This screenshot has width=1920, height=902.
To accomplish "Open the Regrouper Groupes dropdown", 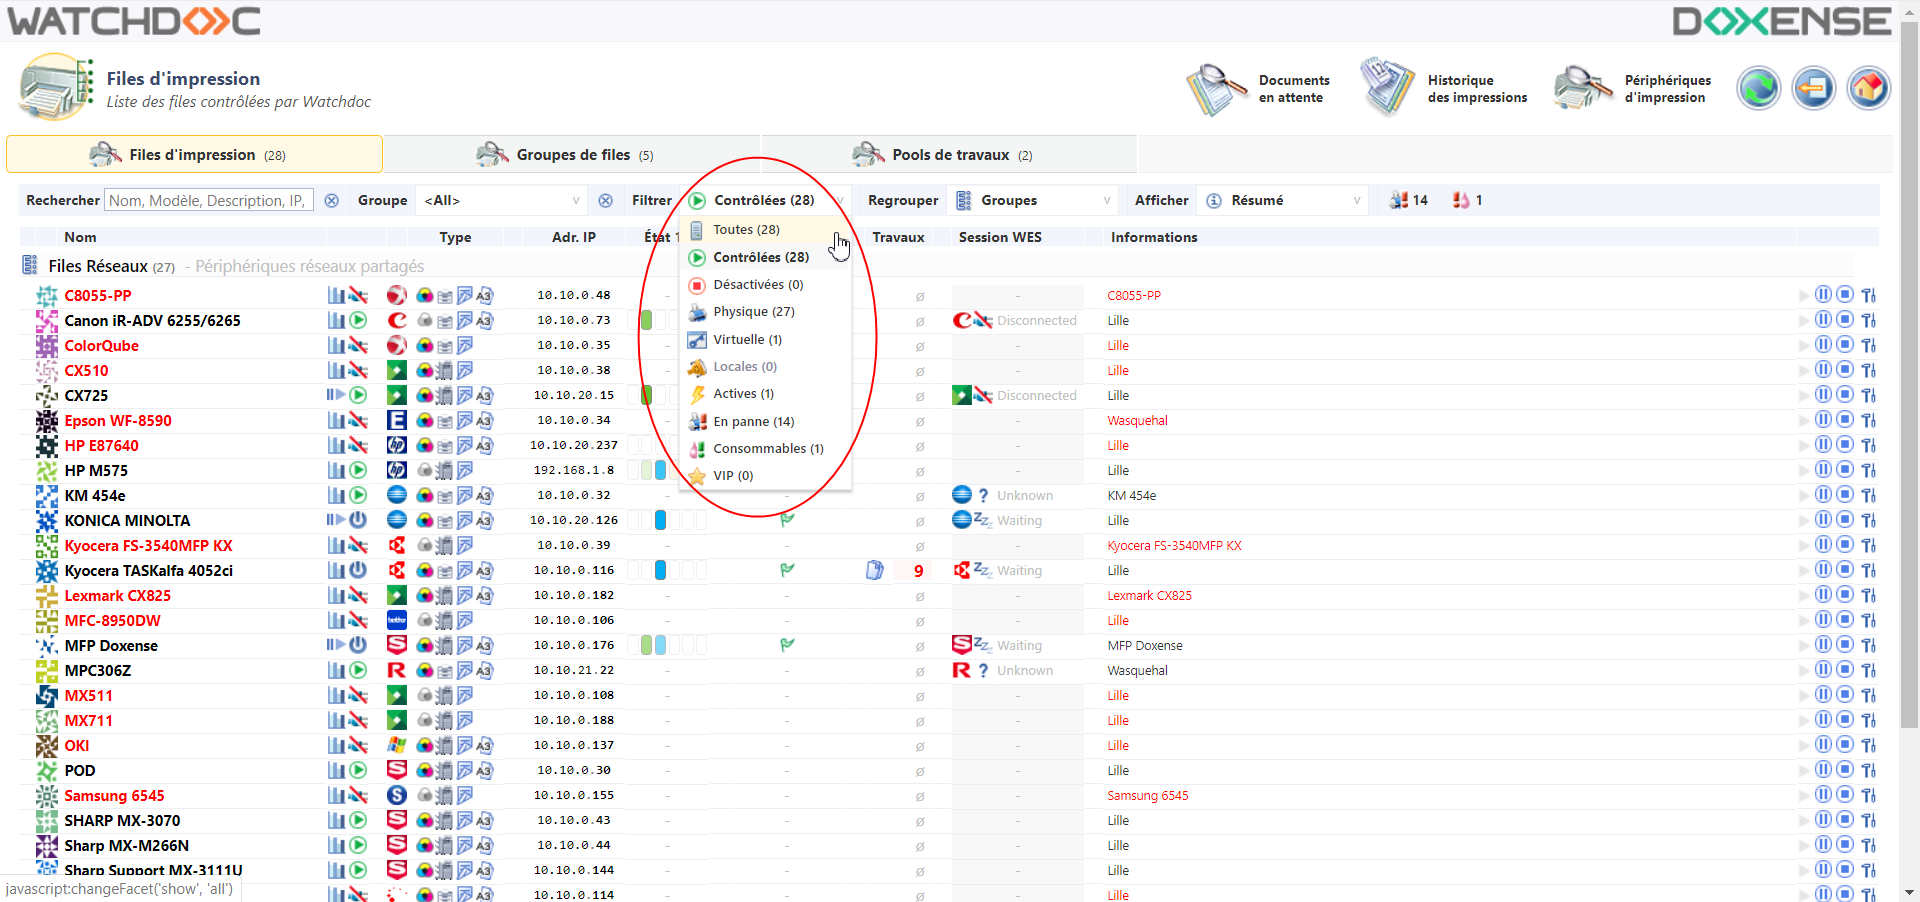I will tap(1033, 200).
